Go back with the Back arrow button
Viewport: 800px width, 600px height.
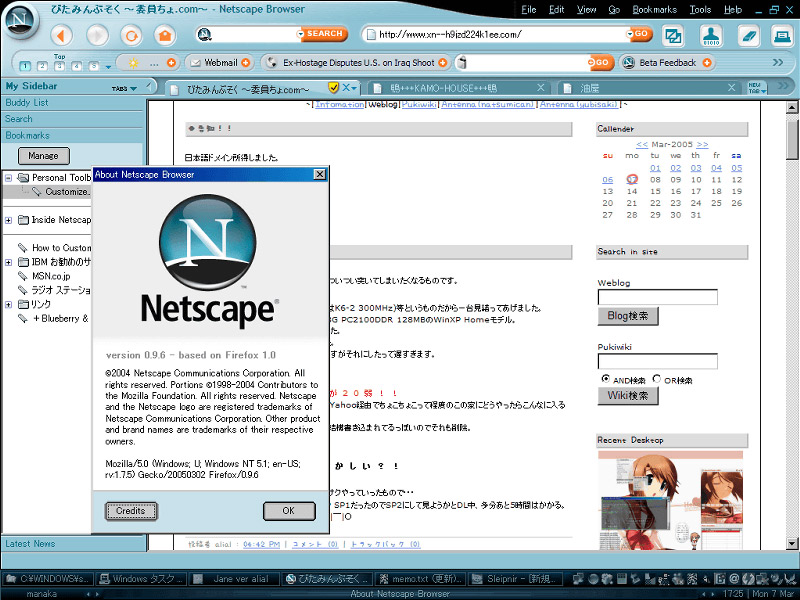click(x=62, y=35)
